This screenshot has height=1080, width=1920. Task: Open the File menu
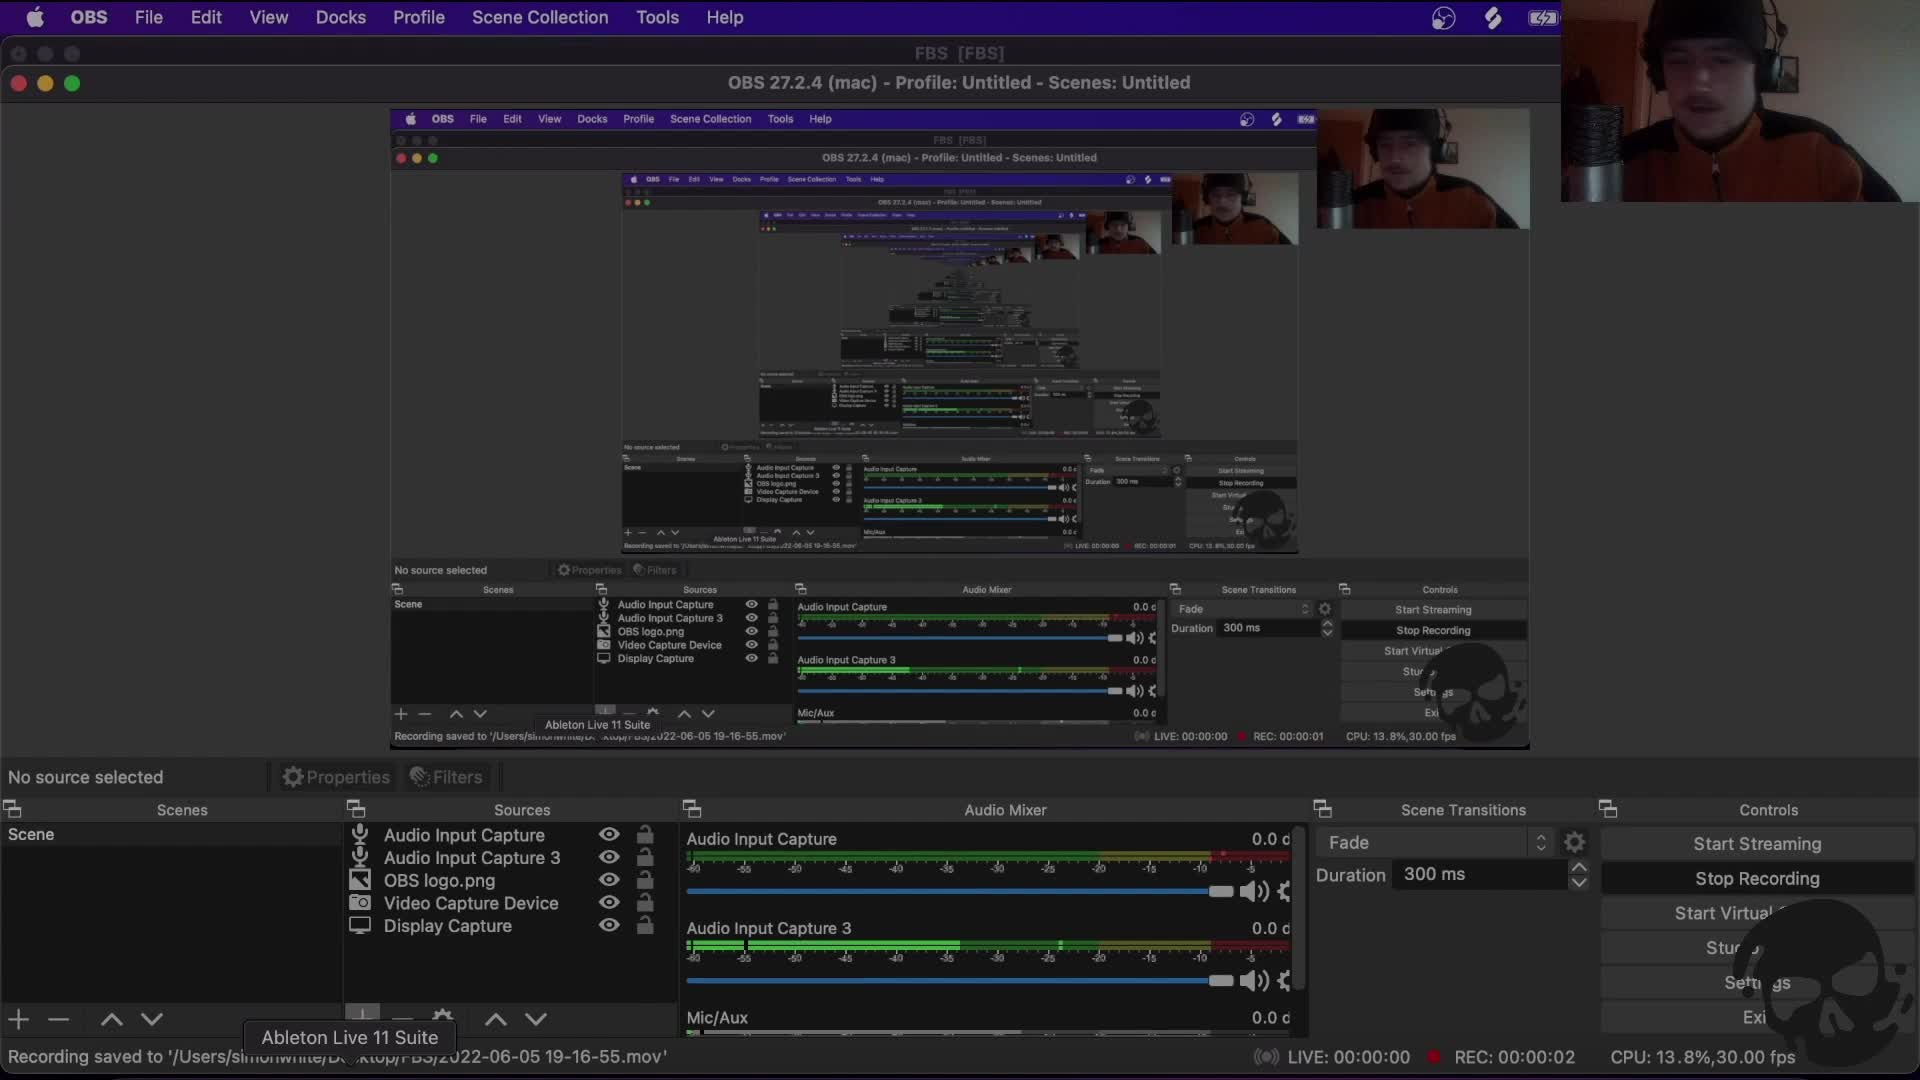(149, 17)
